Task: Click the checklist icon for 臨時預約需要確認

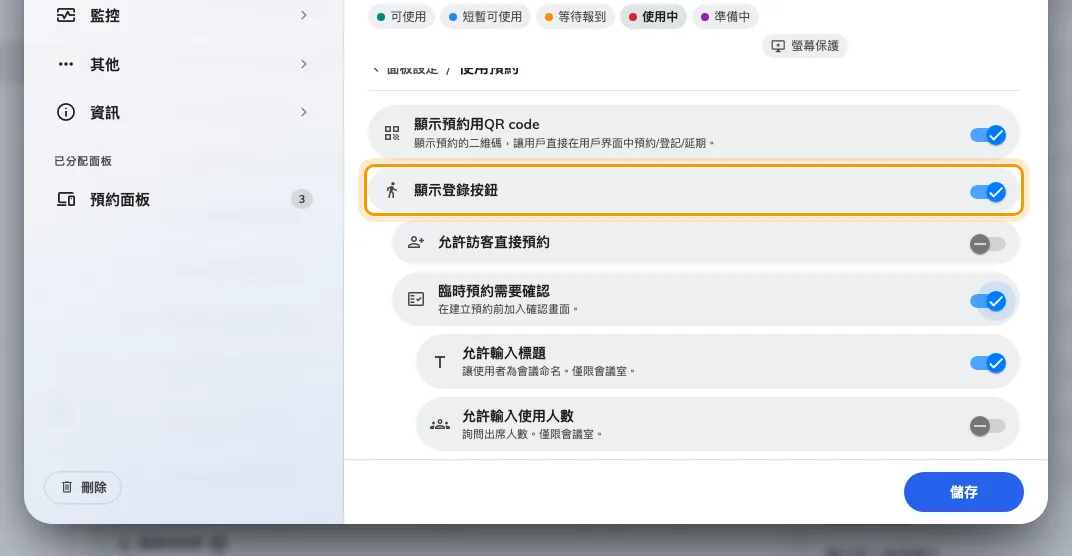Action: pos(416,299)
